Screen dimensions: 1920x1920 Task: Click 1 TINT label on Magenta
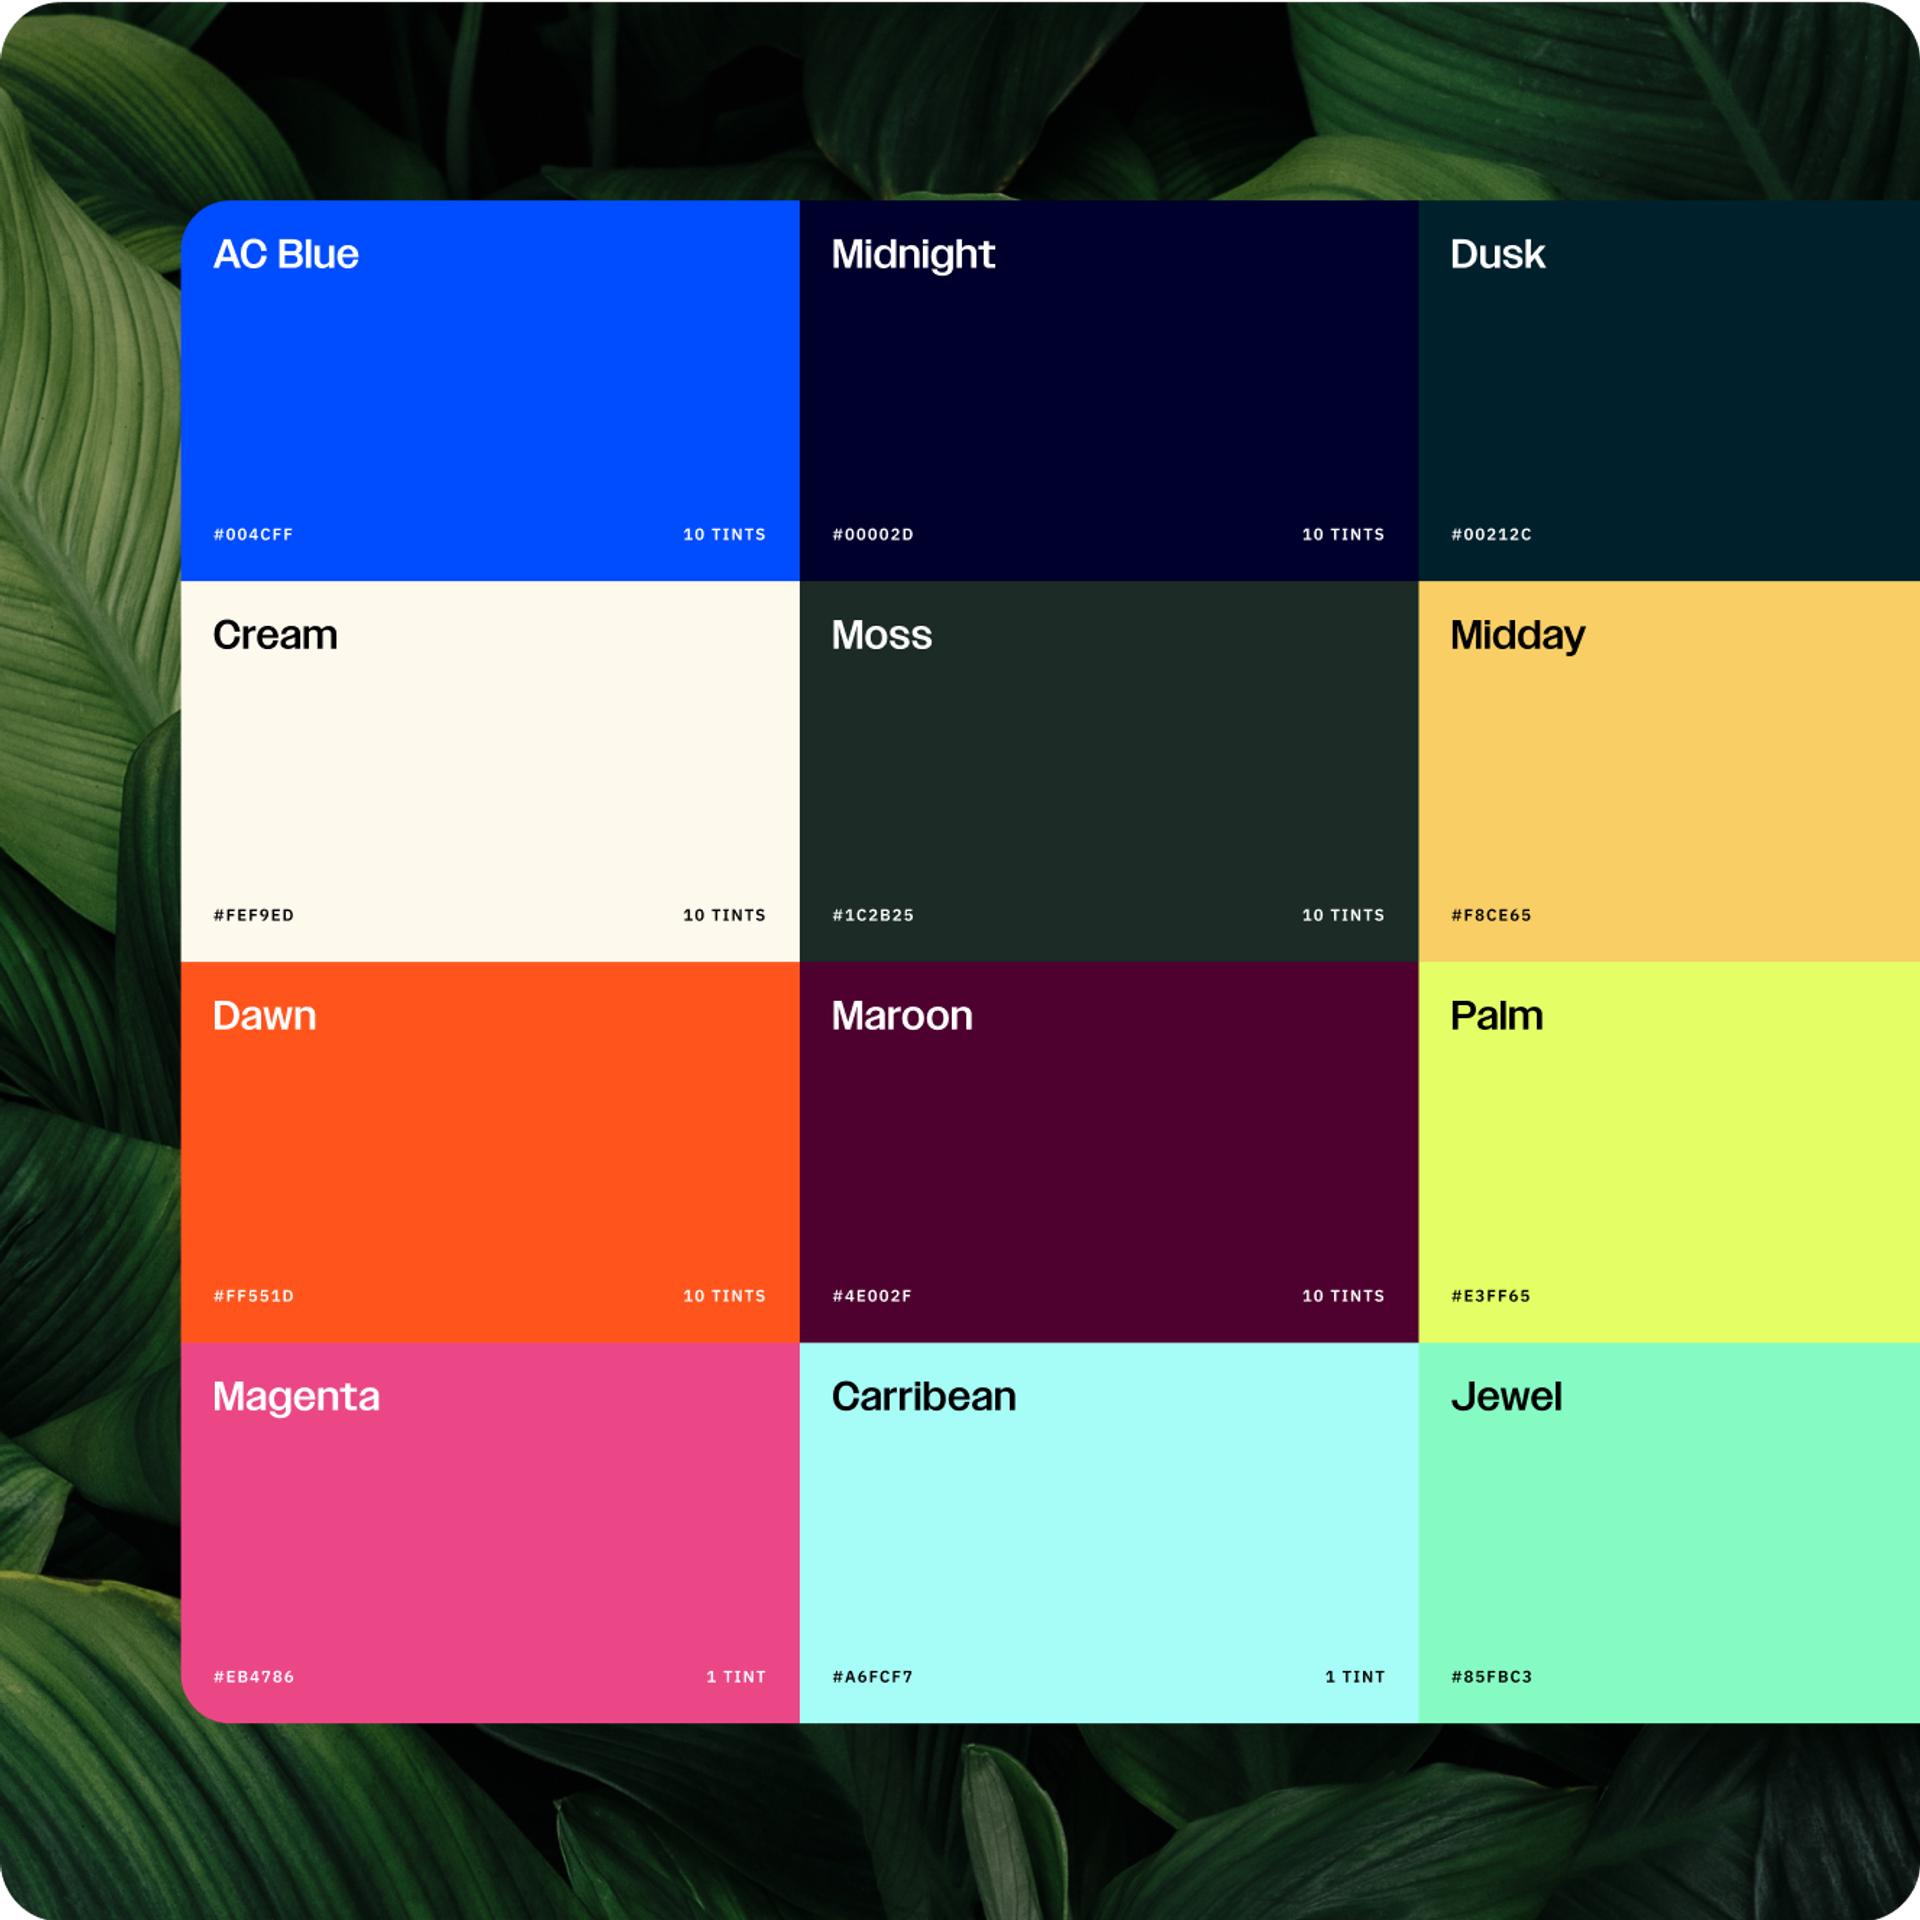[x=736, y=1677]
